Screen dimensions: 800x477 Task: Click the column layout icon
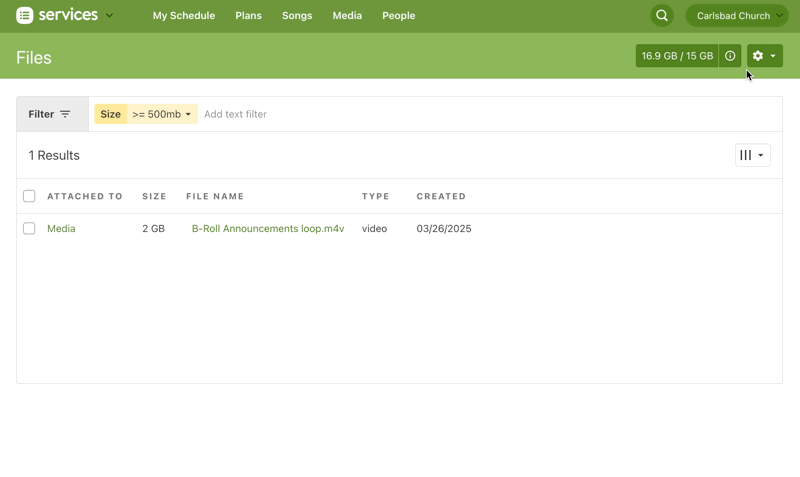pos(752,155)
